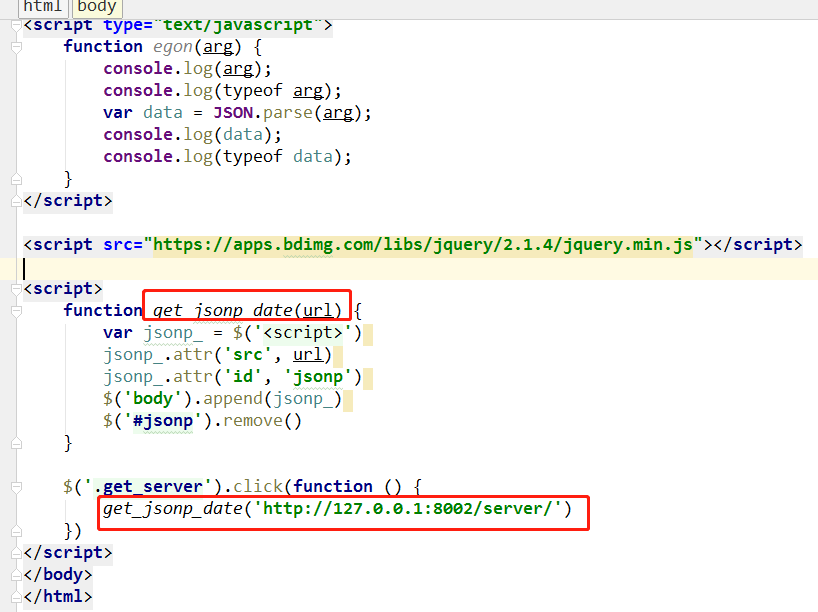Click on JSON.parse(arg) call
The height and width of the screenshot is (612, 818).
click(287, 113)
